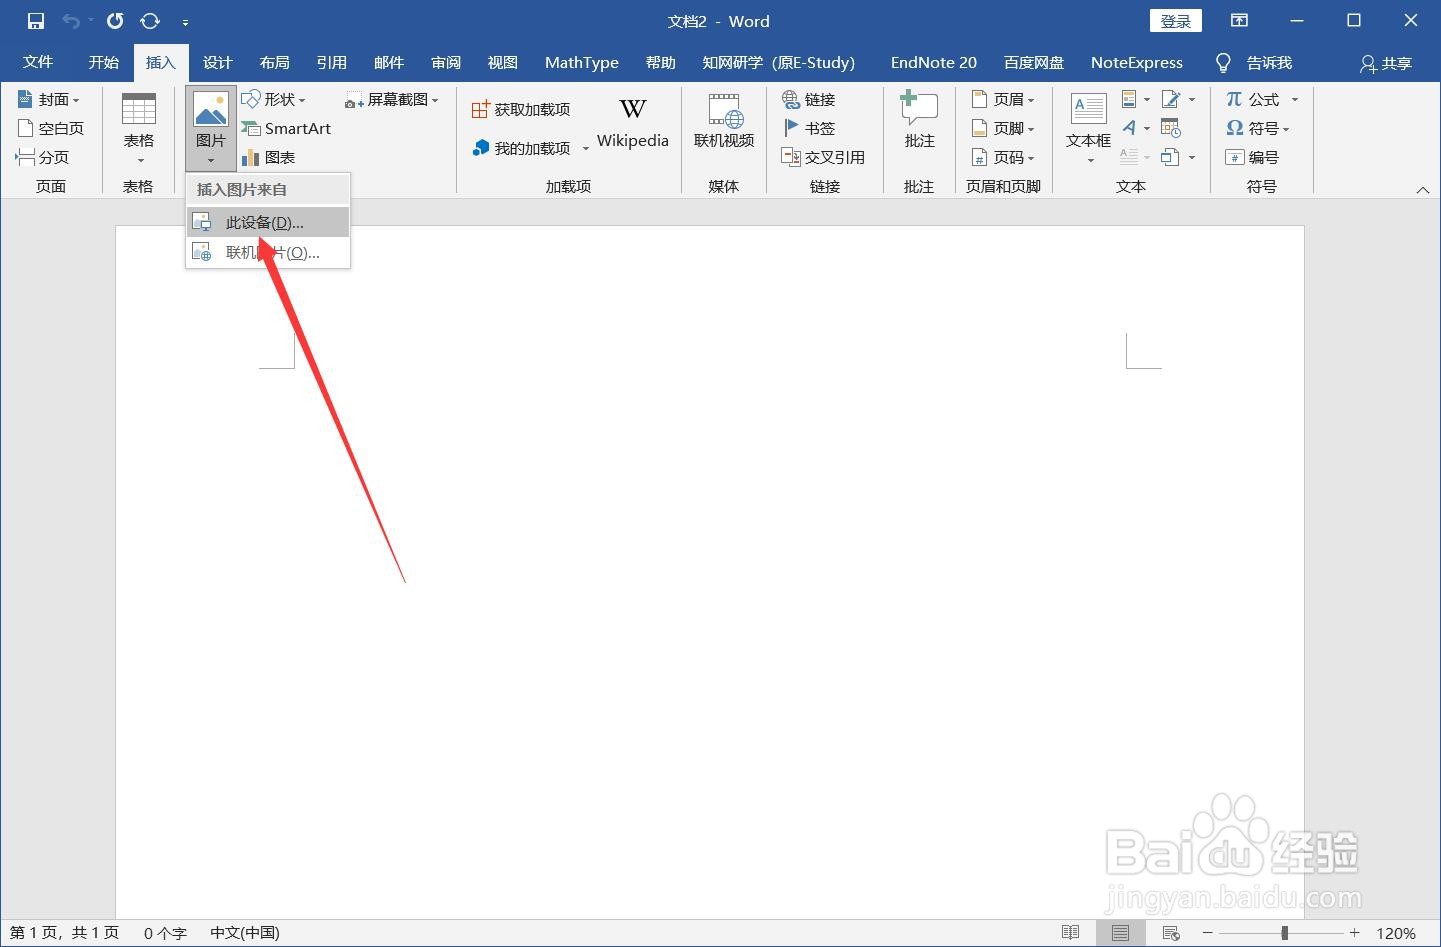Switch to the 开始 tab

(104, 62)
